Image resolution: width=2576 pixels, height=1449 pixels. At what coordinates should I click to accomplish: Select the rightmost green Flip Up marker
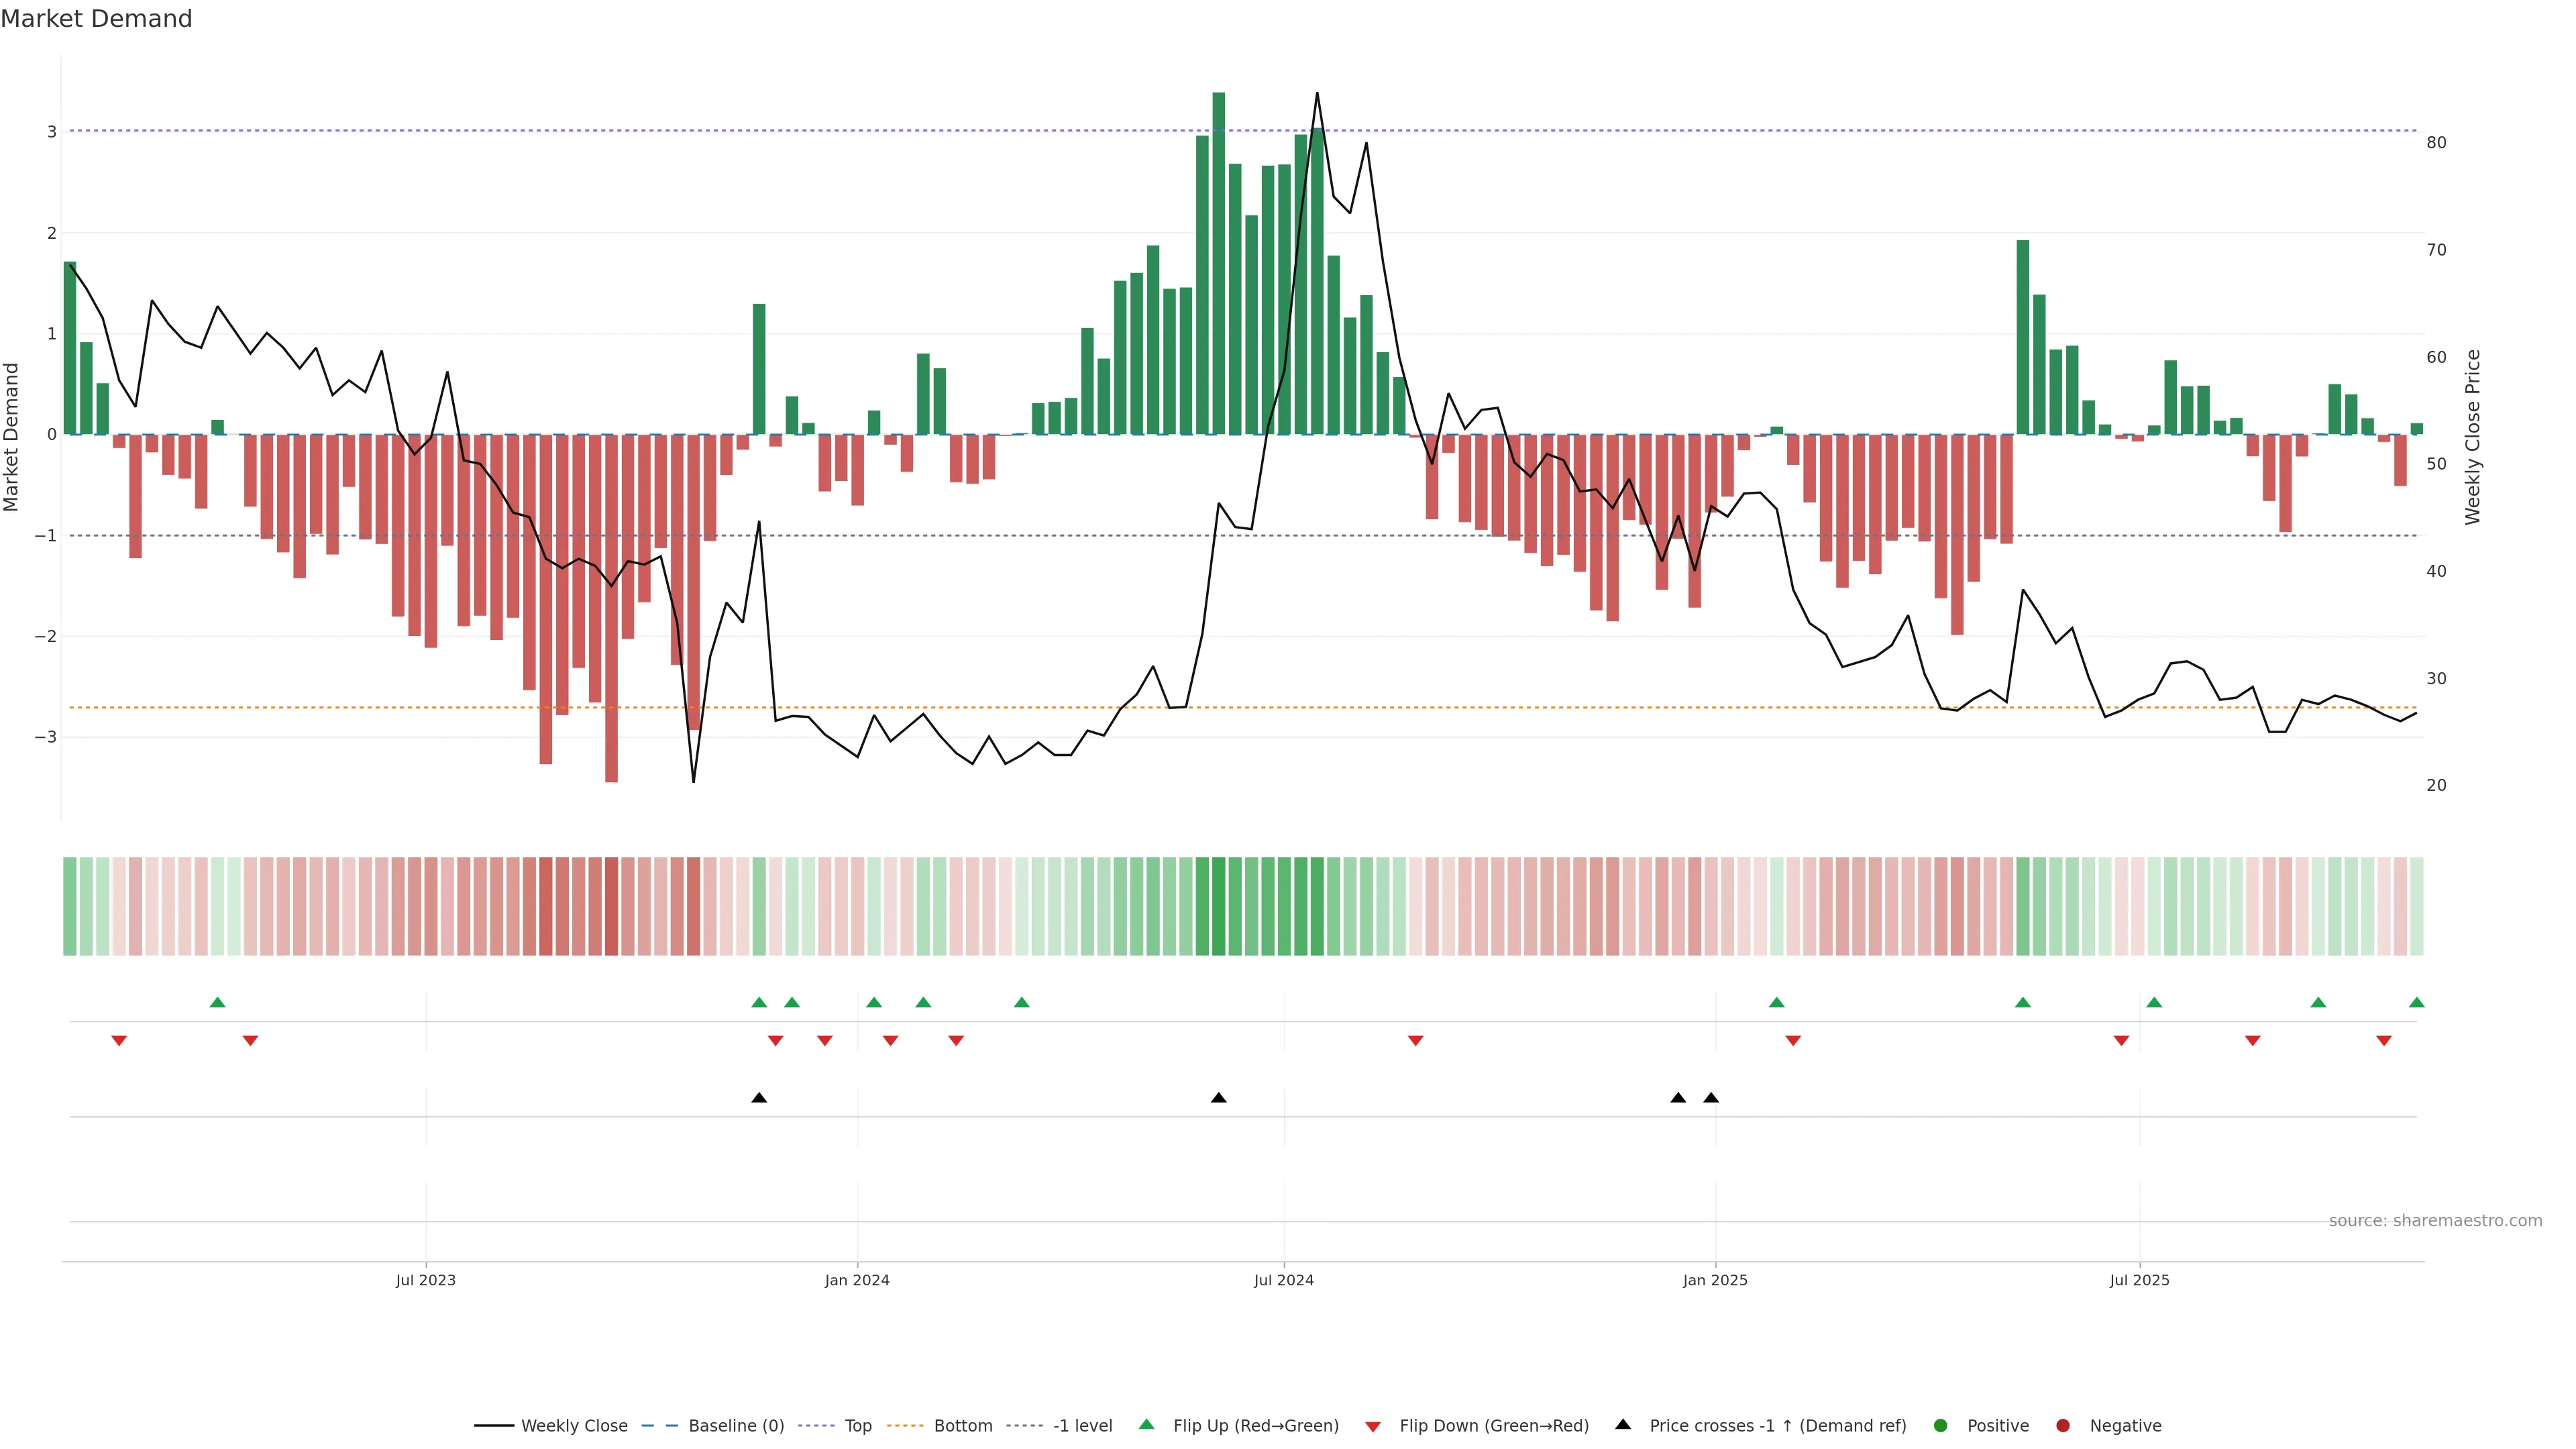coord(2416,1002)
